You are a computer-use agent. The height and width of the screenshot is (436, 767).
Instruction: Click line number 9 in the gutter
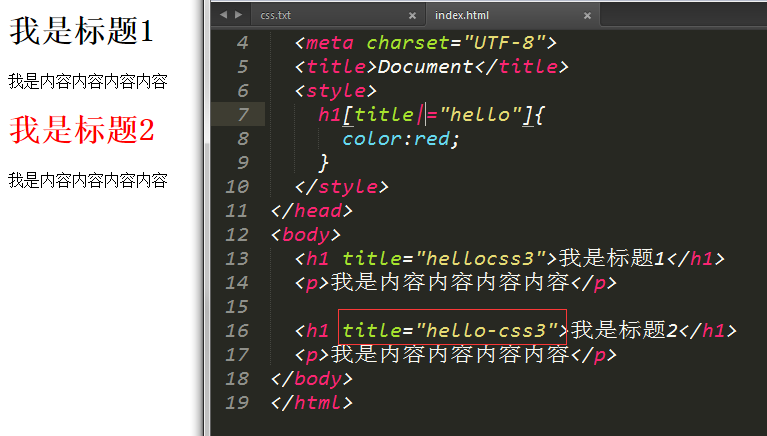click(243, 162)
